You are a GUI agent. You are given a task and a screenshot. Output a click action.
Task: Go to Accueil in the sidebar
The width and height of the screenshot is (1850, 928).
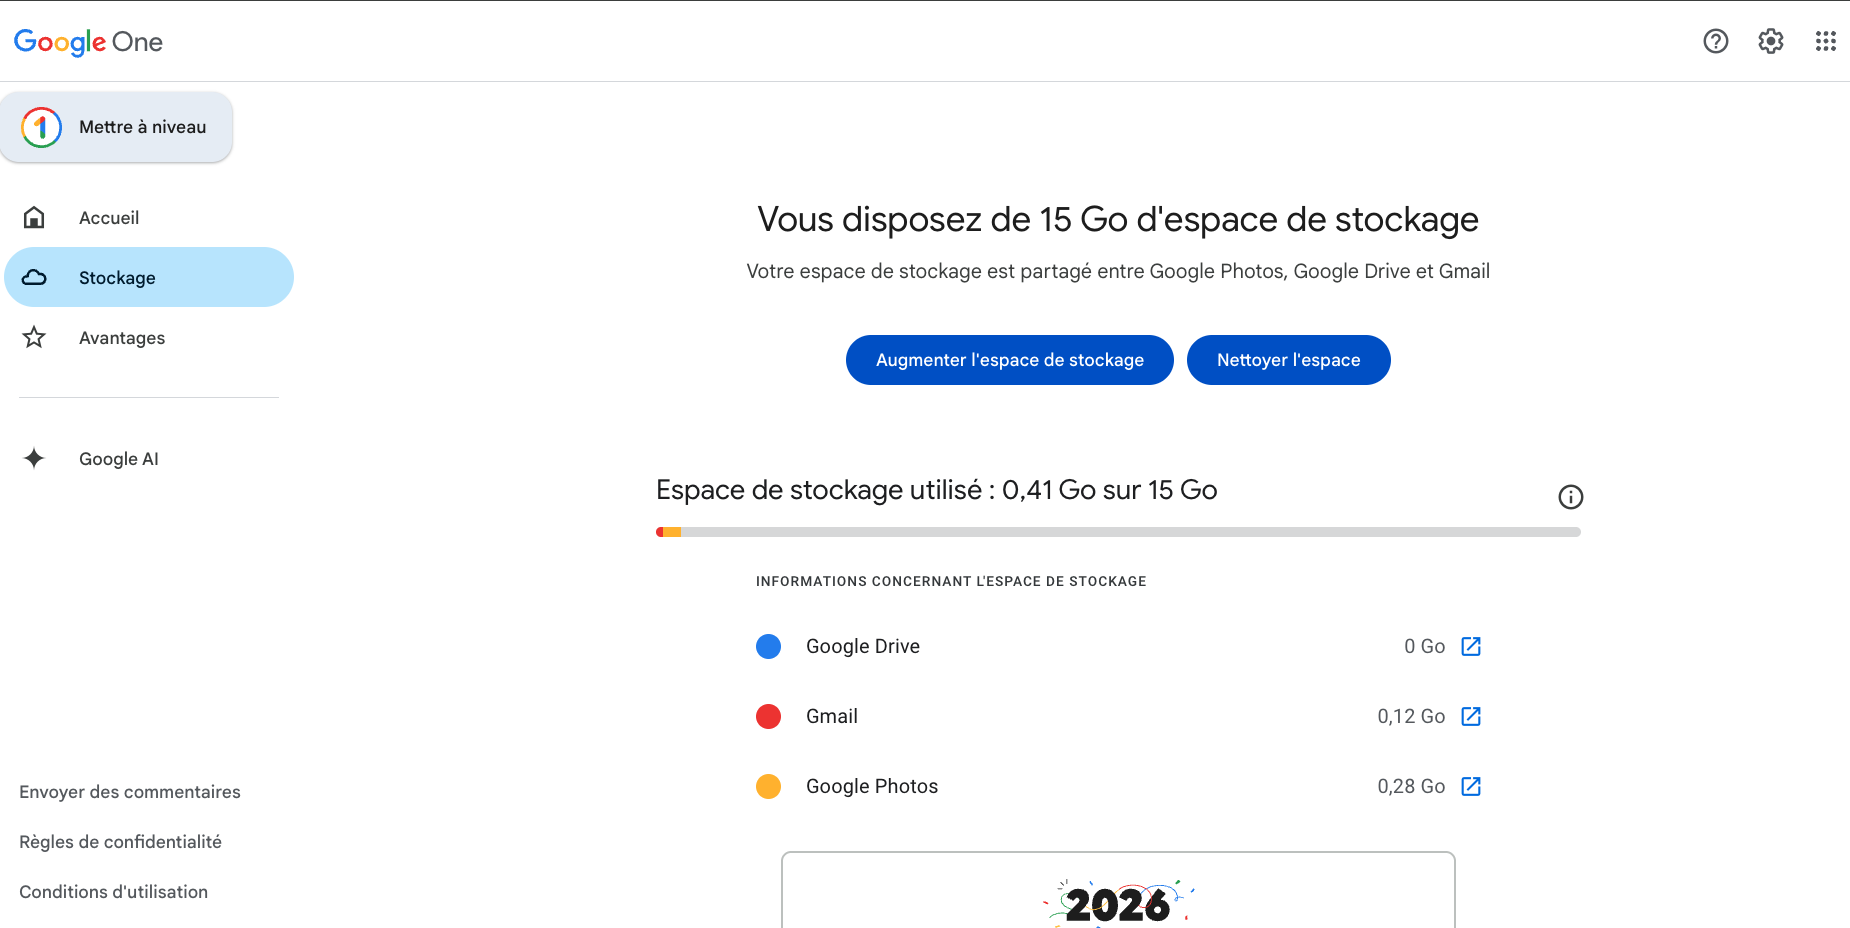coord(109,218)
